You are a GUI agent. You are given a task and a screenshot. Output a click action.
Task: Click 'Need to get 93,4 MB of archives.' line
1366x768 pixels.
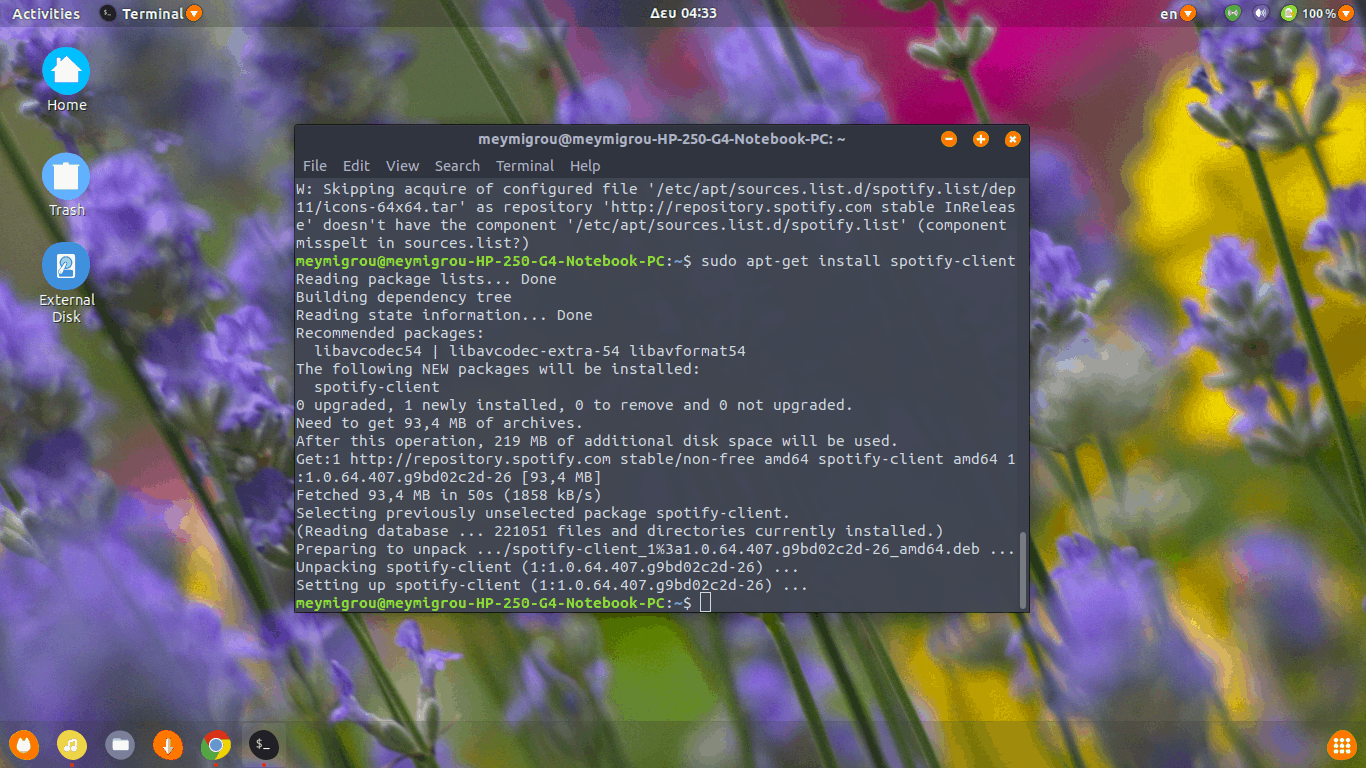click(439, 423)
